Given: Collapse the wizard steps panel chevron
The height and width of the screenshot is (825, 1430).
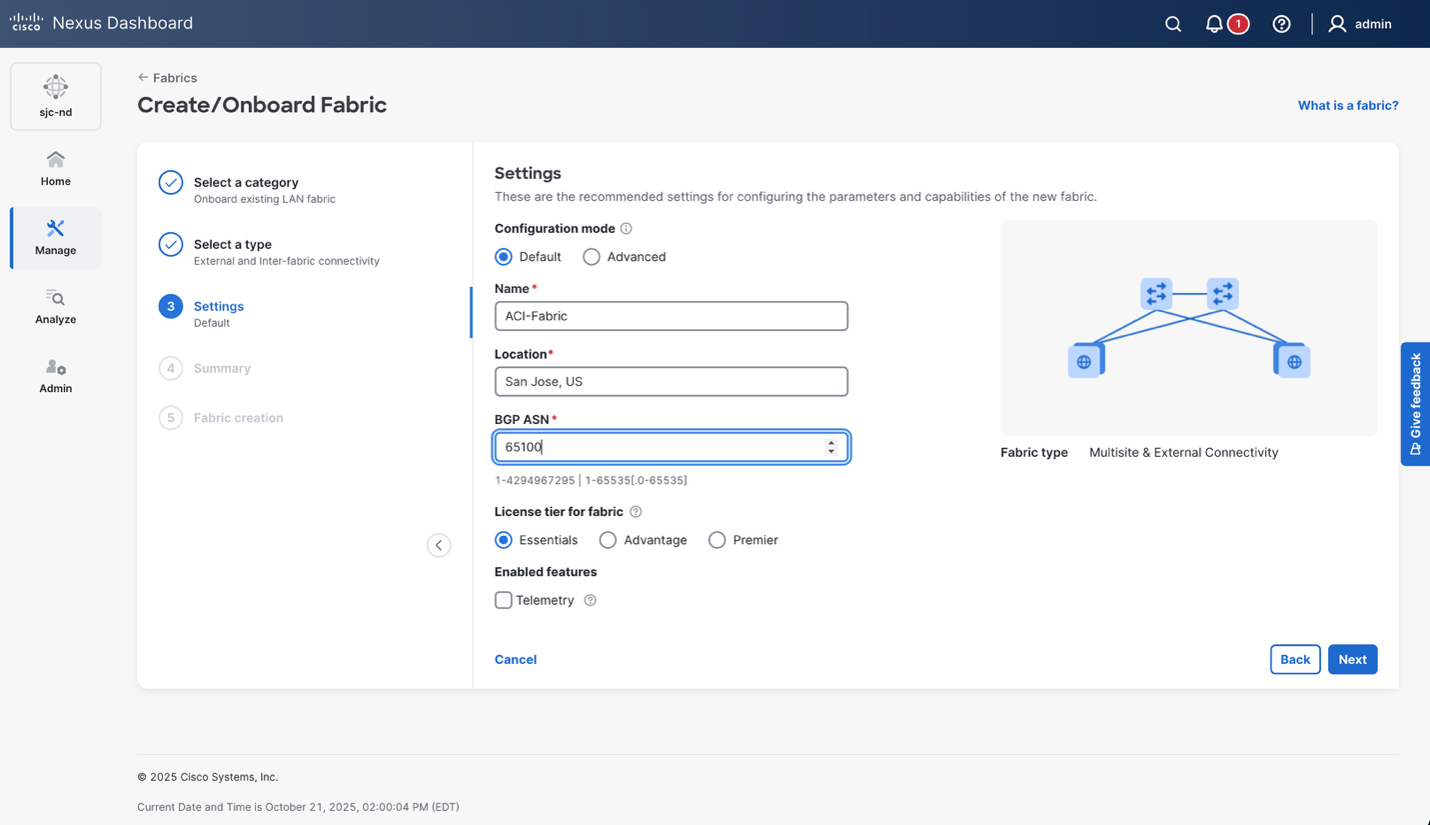Looking at the screenshot, I should click(x=439, y=545).
